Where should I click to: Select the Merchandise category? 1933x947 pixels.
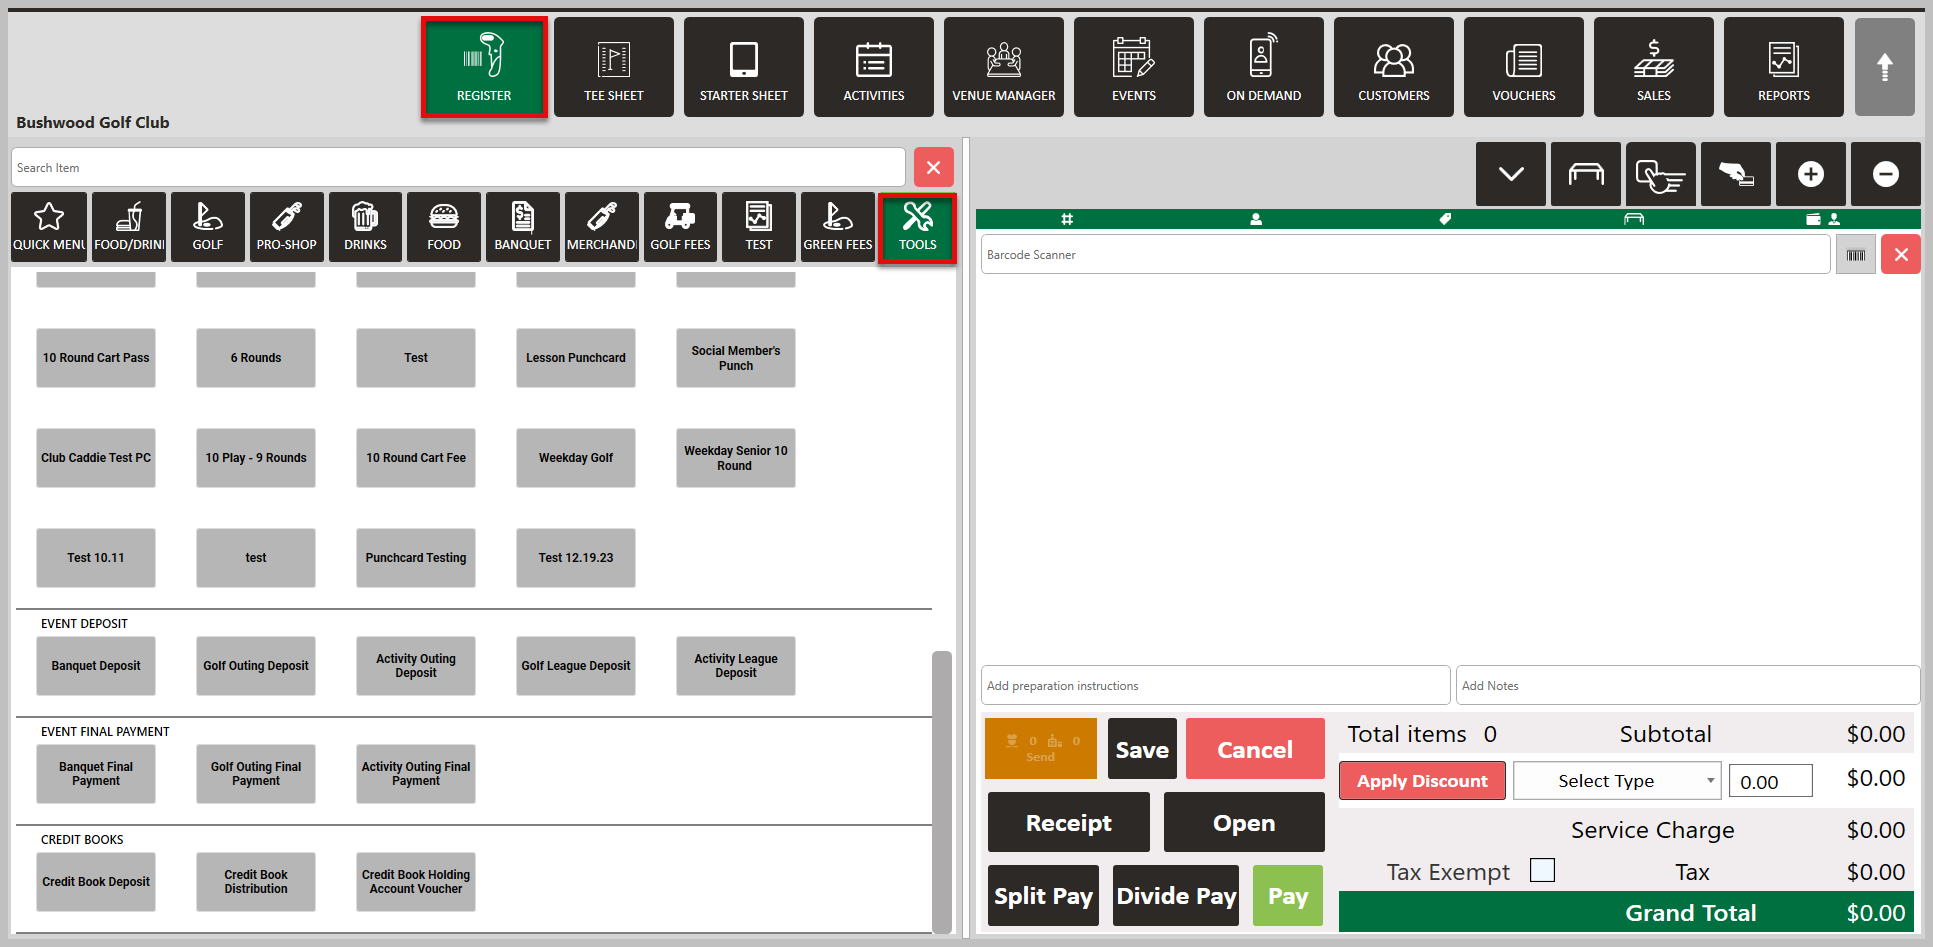[x=602, y=227]
